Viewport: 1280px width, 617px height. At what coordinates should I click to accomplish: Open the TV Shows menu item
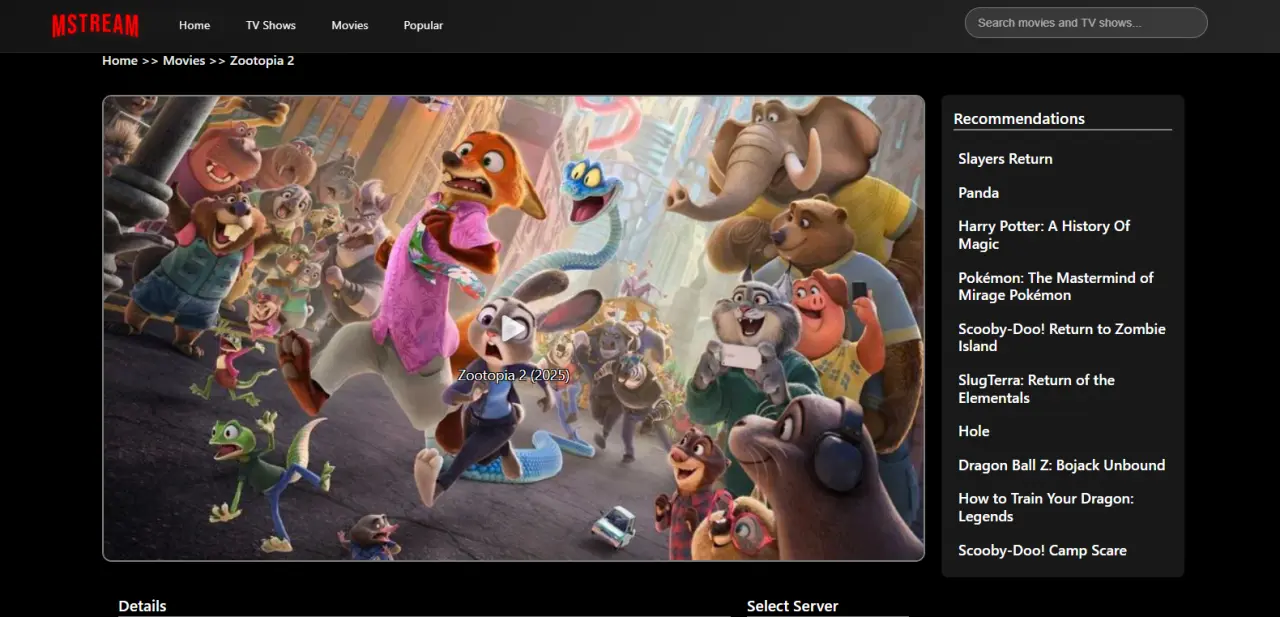tap(271, 25)
